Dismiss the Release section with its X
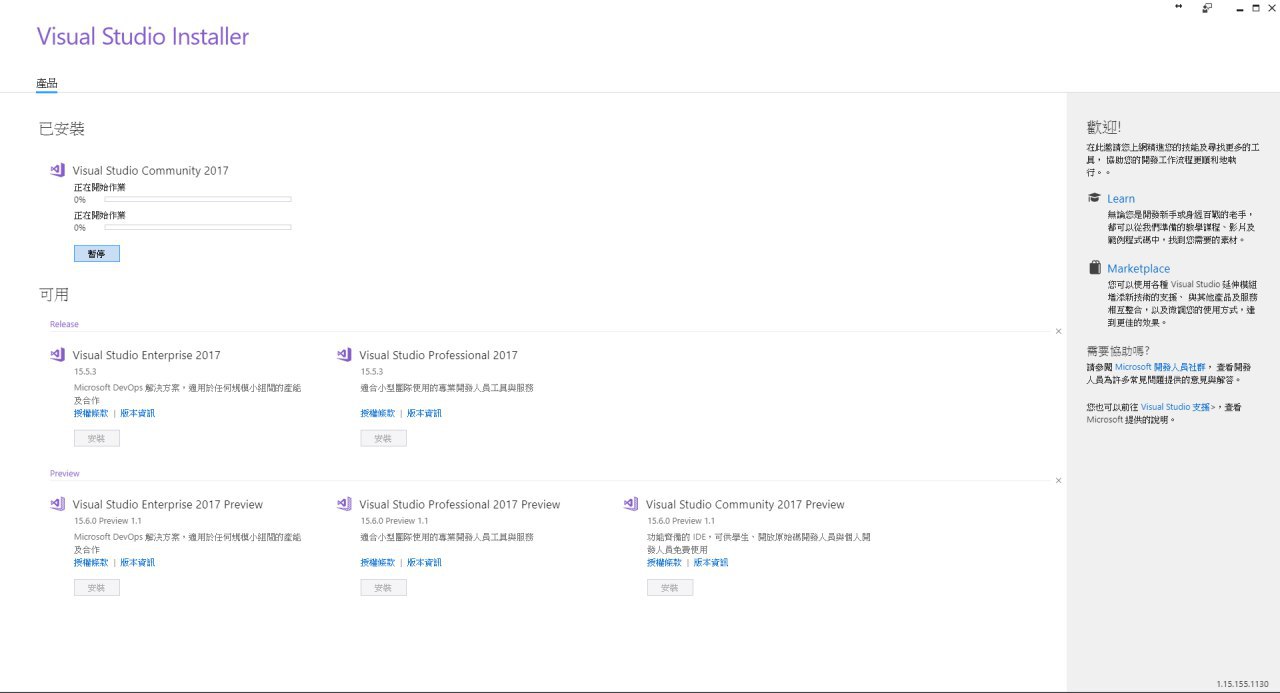Viewport: 1280px width, 693px height. coord(1058,331)
